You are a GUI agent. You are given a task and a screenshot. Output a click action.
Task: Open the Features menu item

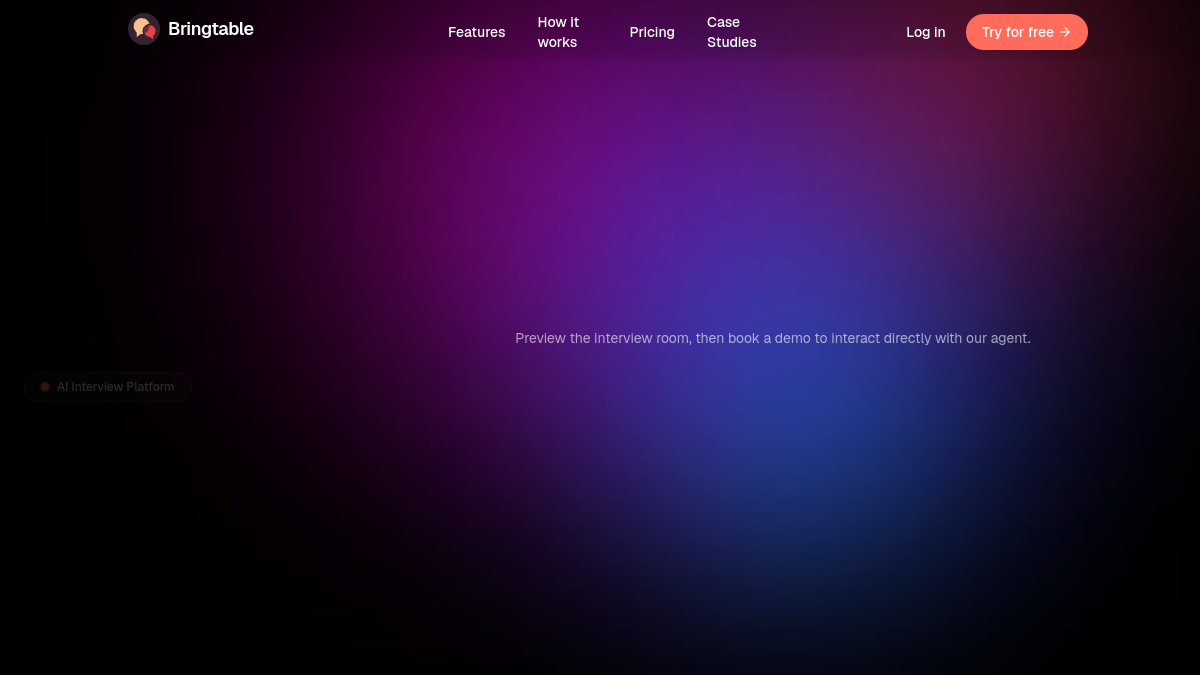point(477,32)
